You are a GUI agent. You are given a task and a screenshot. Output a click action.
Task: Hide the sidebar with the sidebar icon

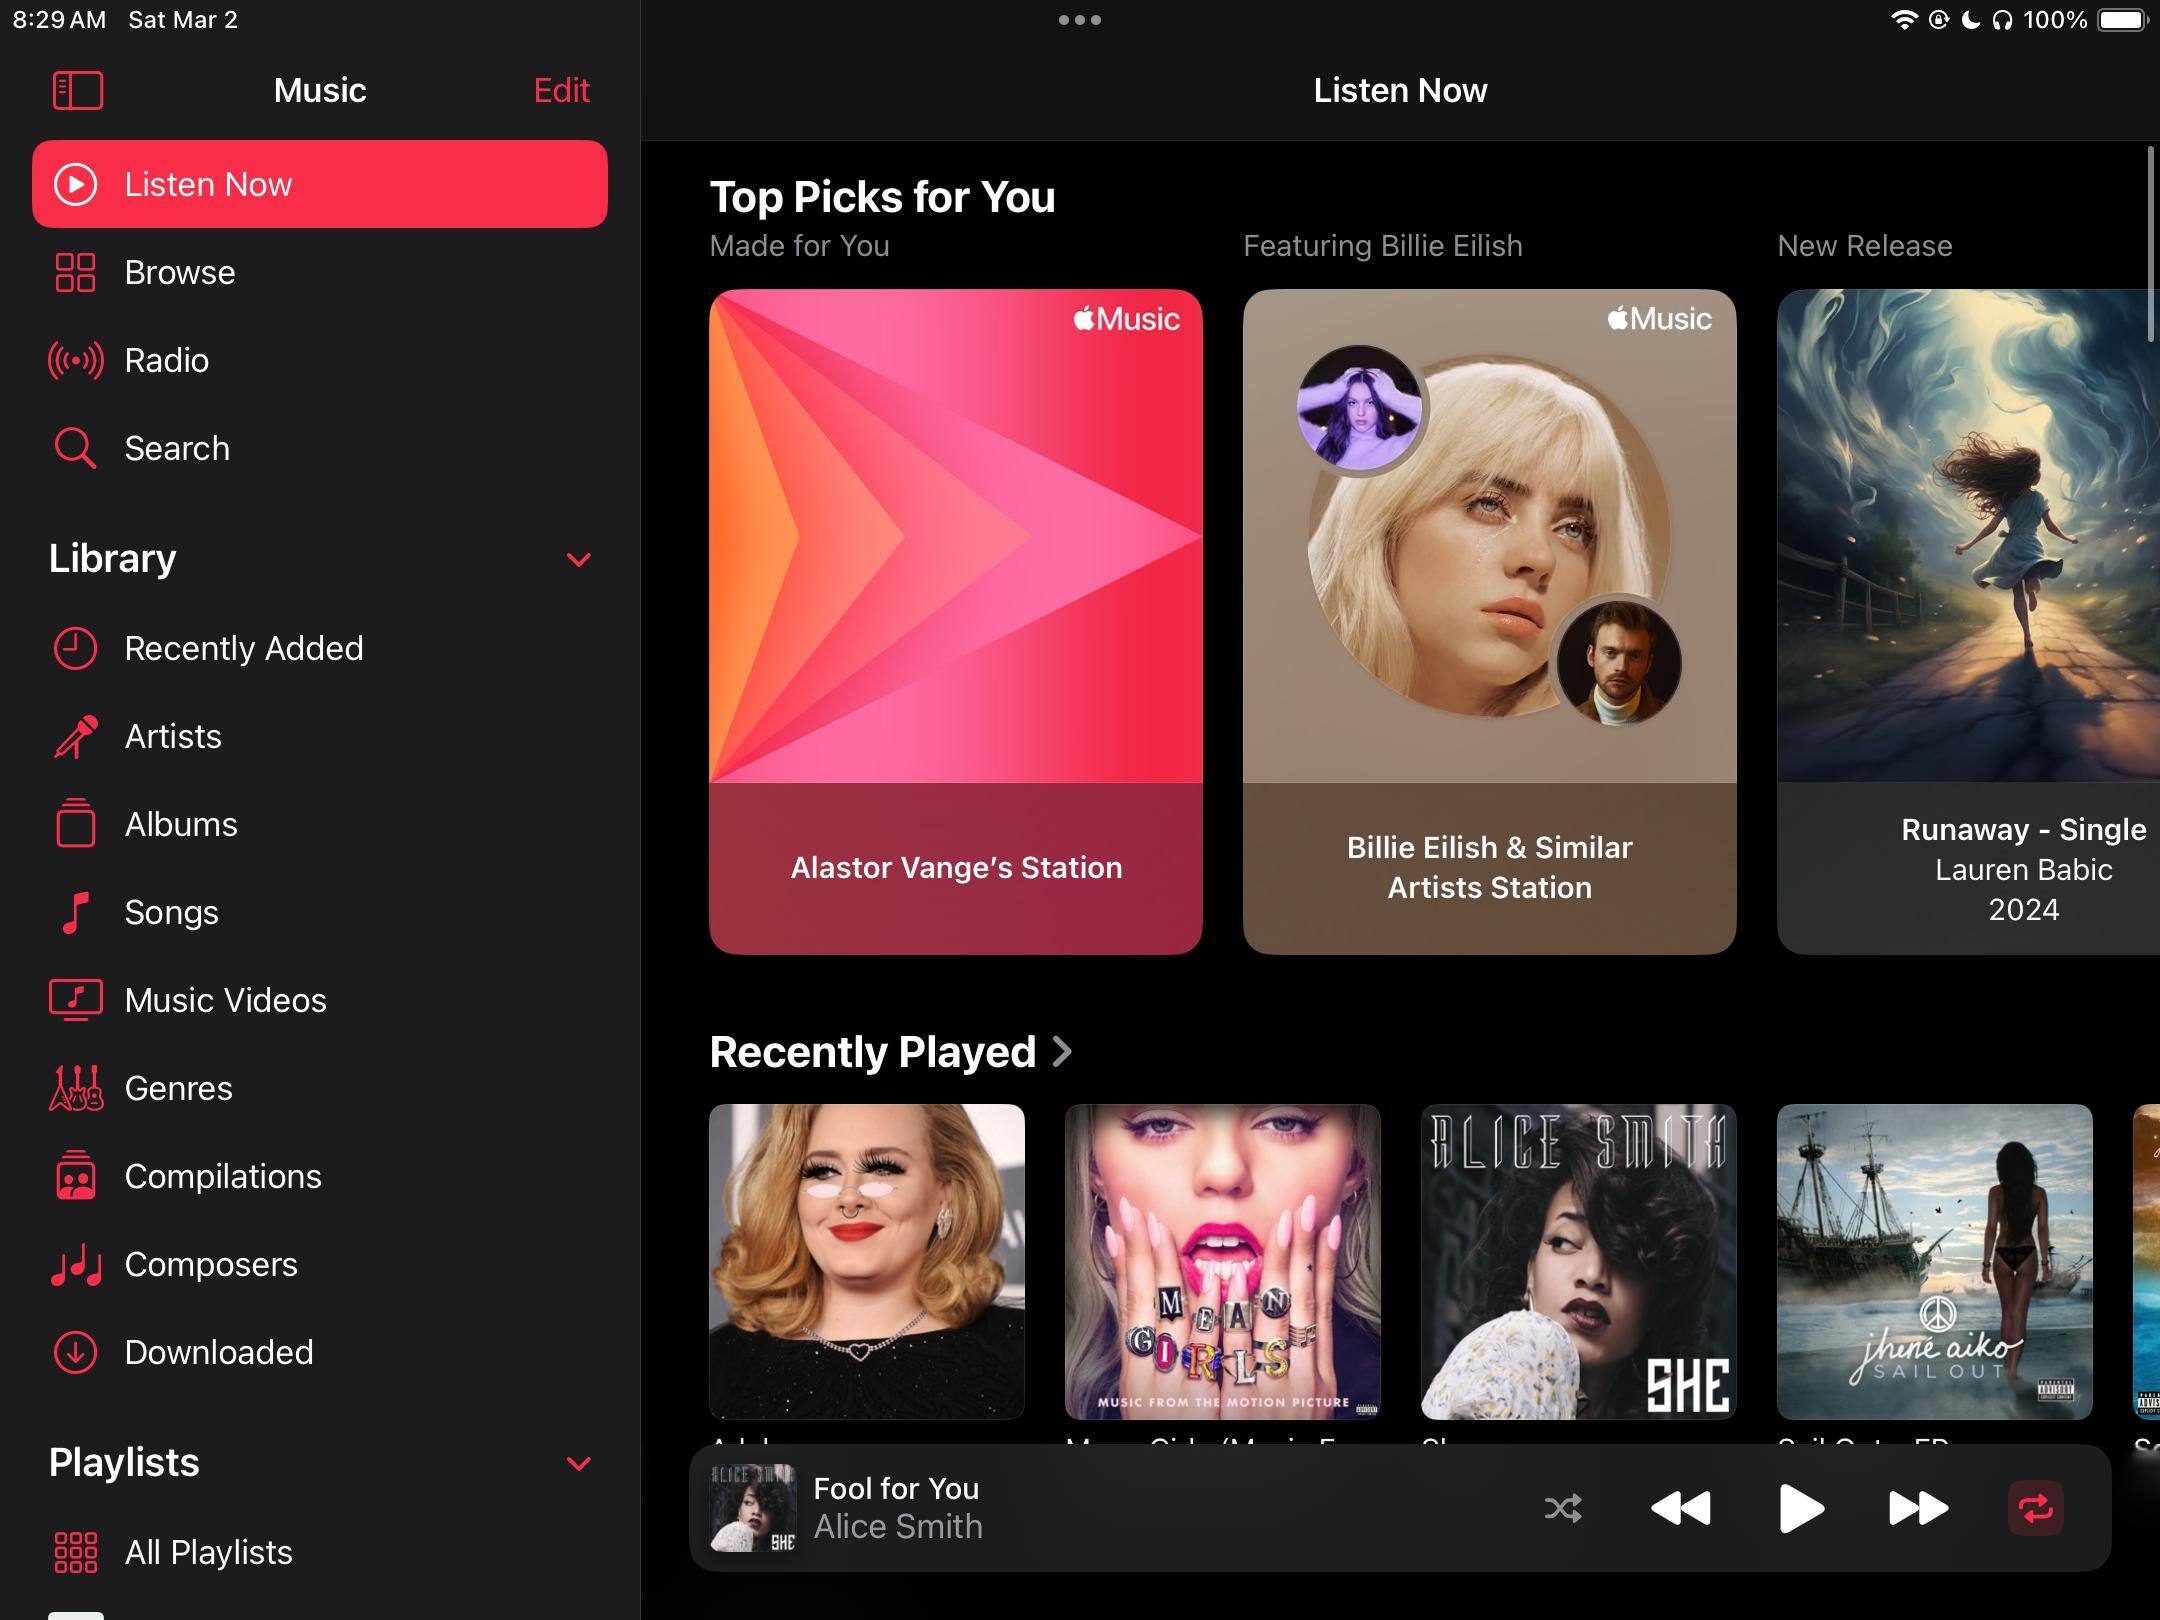point(77,90)
